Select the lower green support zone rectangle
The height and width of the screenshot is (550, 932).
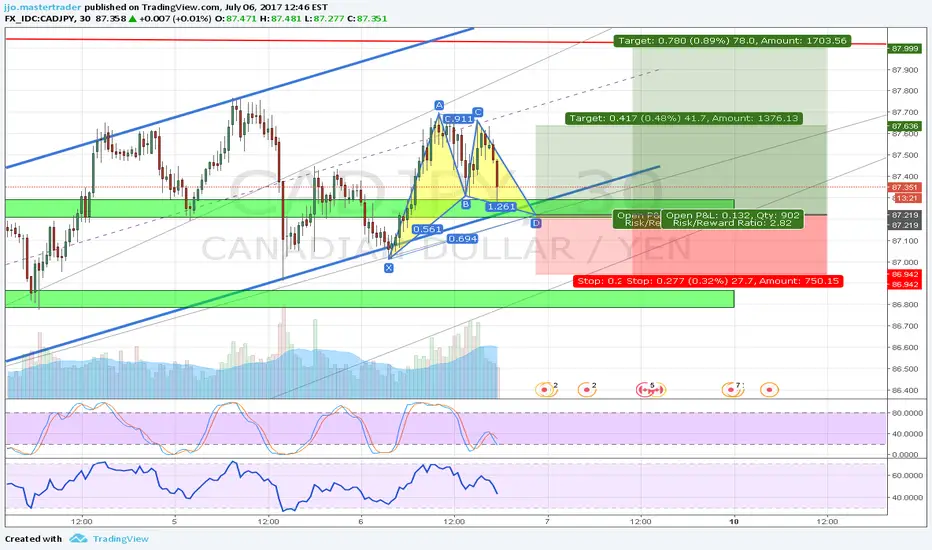tap(370, 299)
